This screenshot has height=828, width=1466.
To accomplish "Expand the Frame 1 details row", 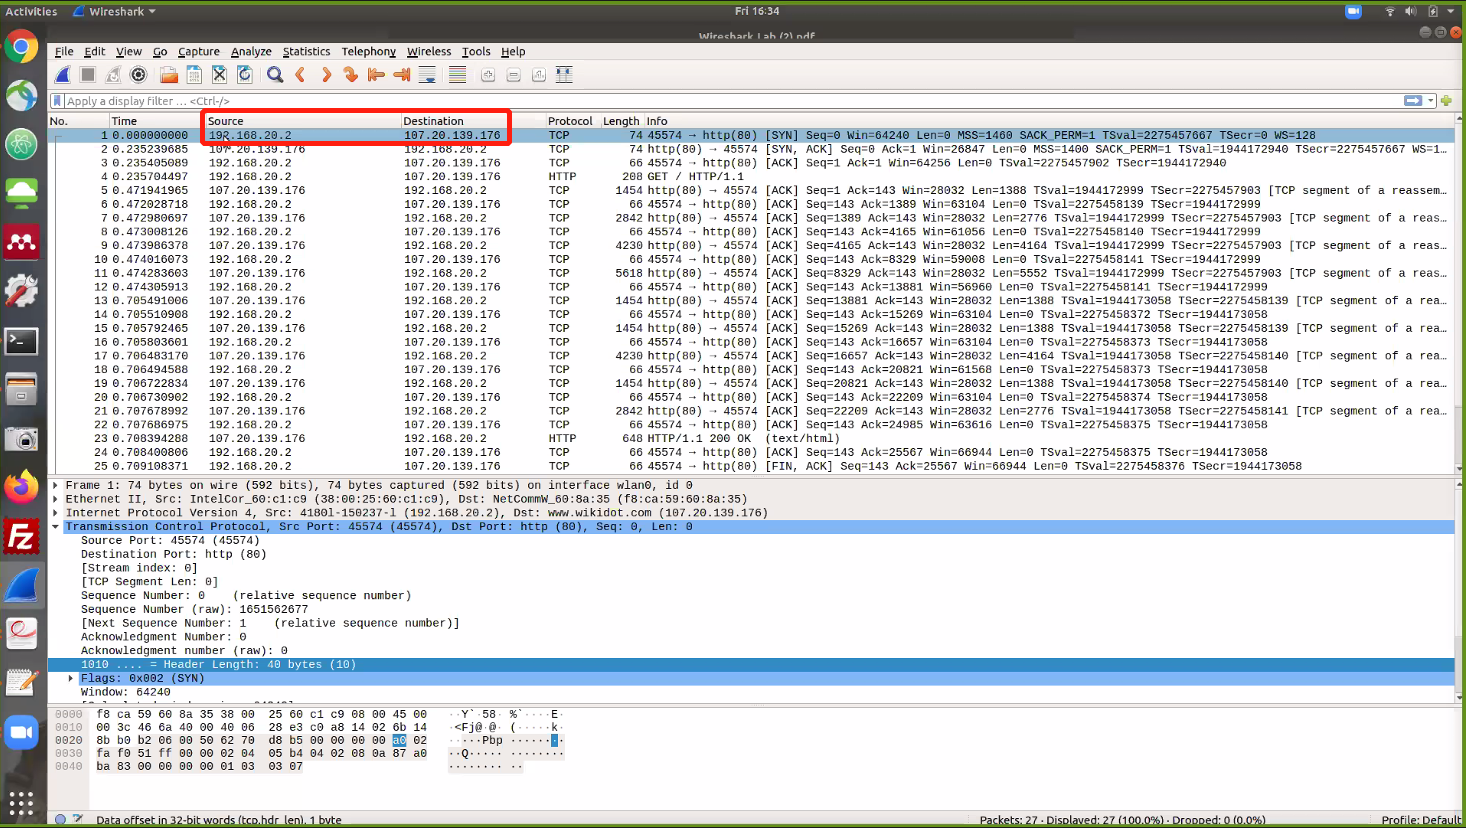I will (56, 485).
